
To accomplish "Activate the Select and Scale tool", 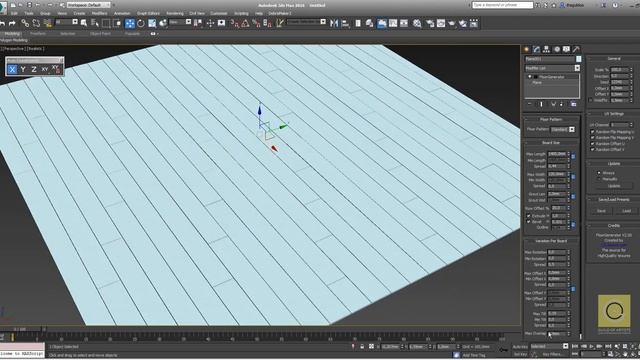I will coord(152,23).
